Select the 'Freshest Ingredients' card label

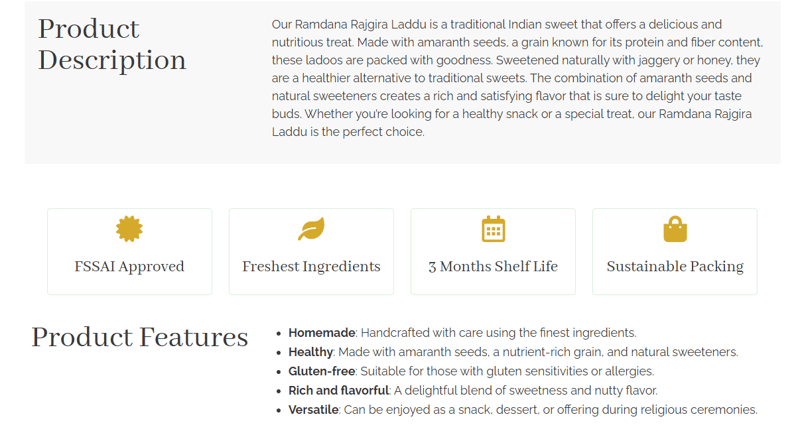pyautogui.click(x=311, y=267)
